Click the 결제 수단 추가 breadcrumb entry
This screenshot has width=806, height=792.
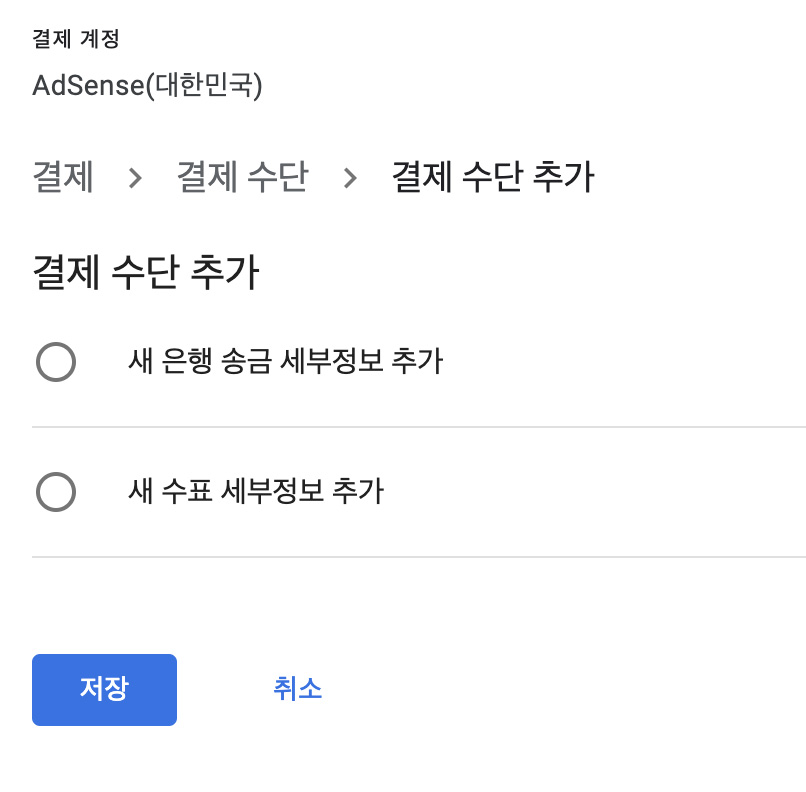pyautogui.click(x=492, y=176)
